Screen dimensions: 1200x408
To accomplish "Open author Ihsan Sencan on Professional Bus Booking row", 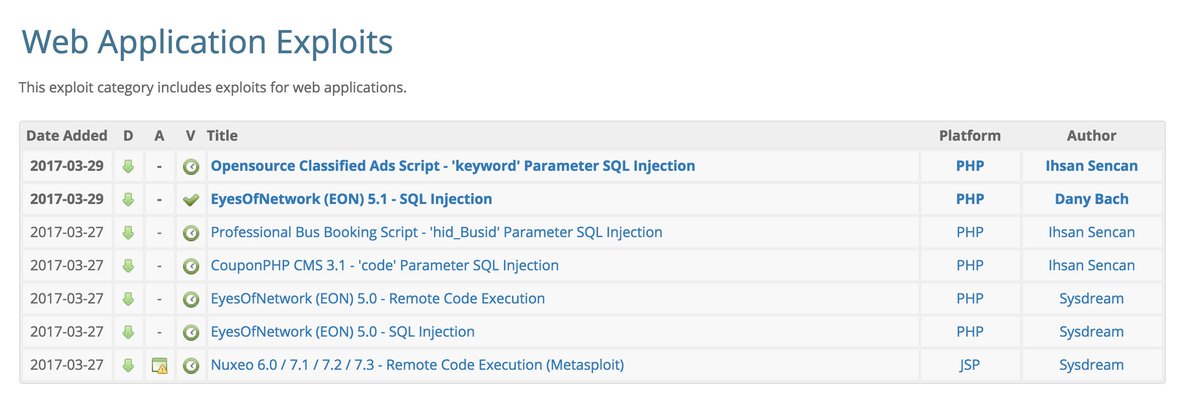I will click(1092, 232).
